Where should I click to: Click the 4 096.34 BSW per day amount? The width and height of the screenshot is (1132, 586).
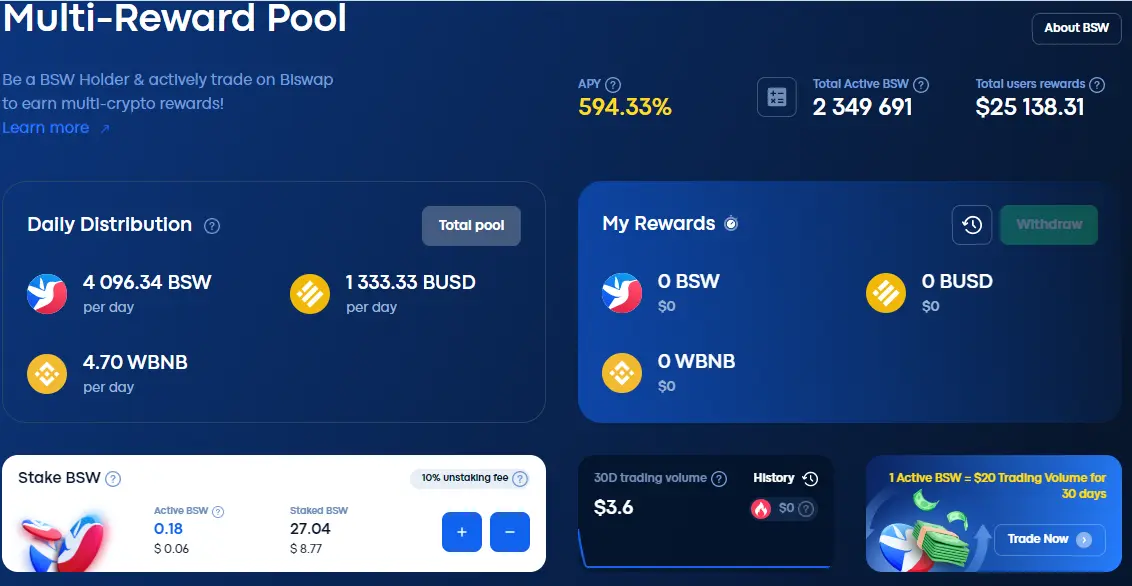147,282
